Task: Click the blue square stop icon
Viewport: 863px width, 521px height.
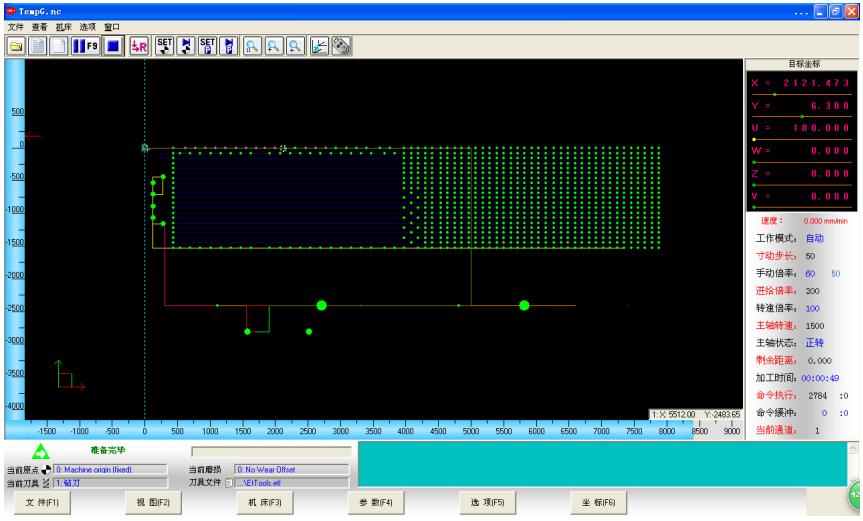Action: [x=115, y=45]
